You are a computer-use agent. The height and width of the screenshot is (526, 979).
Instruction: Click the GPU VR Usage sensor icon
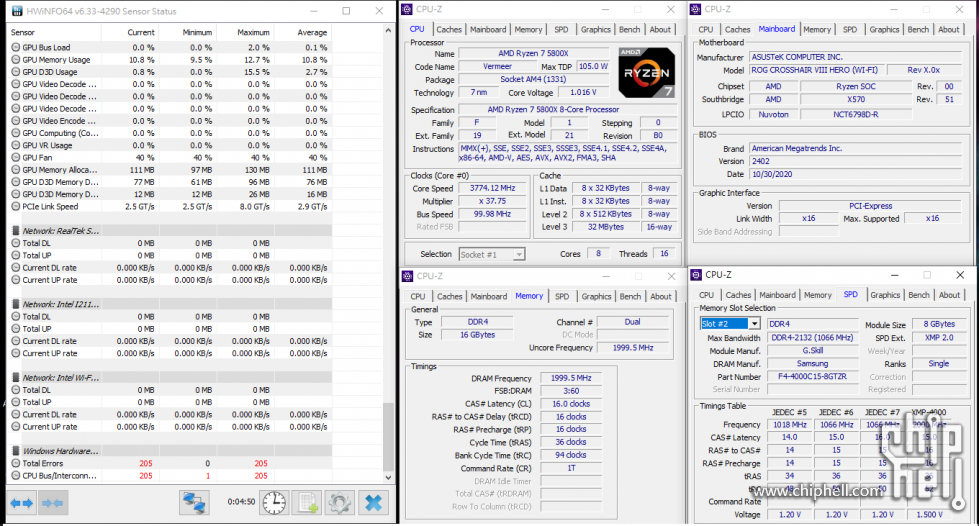[x=16, y=146]
